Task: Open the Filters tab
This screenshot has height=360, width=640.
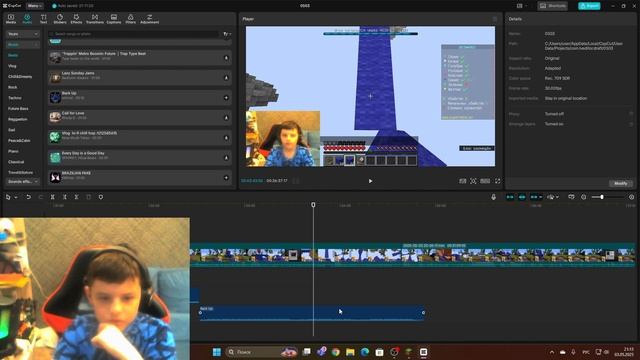Action: pyautogui.click(x=131, y=19)
